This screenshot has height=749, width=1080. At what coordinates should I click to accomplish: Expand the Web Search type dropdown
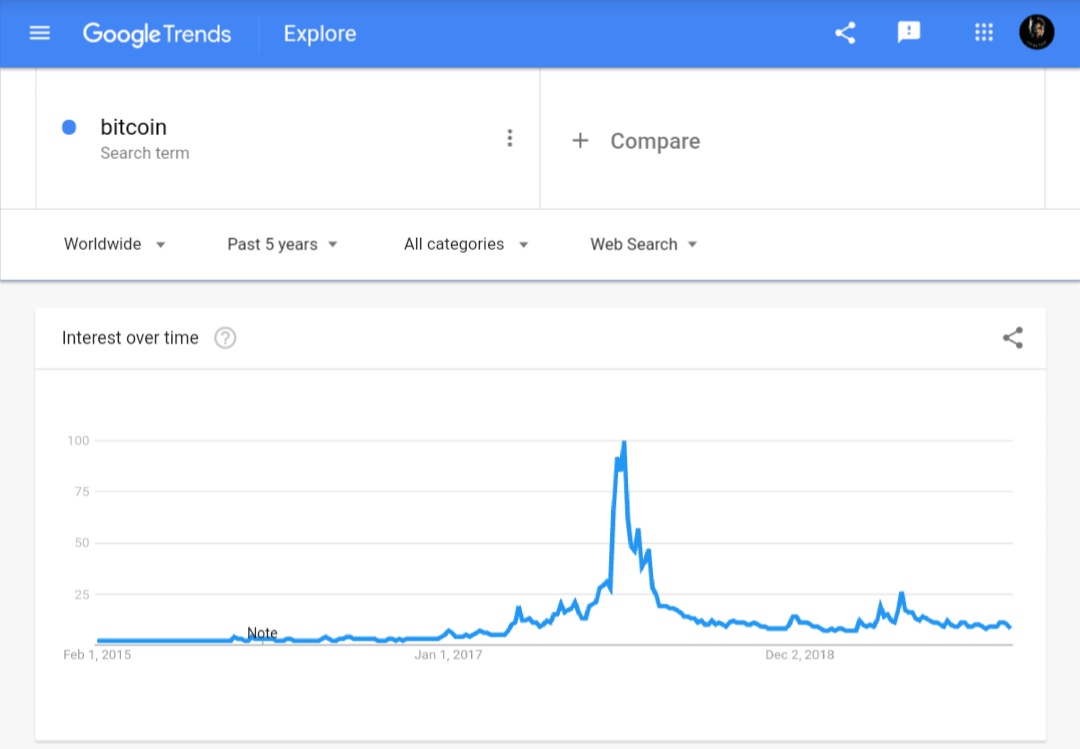pyautogui.click(x=643, y=244)
